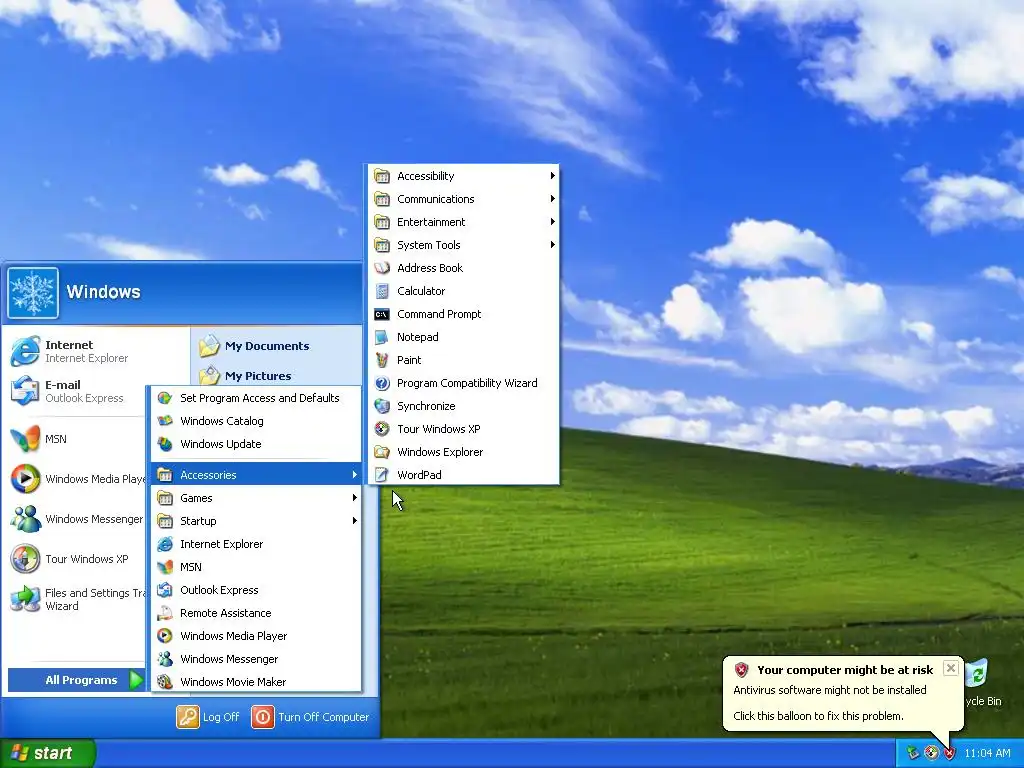Expand the Communications submenu

tap(464, 199)
